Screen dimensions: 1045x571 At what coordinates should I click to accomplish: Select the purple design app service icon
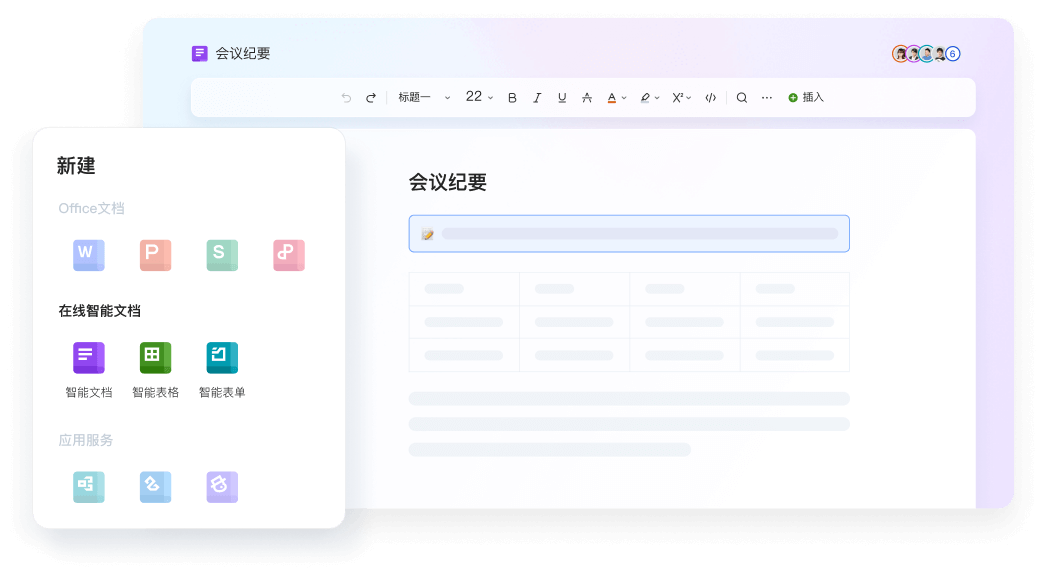point(222,486)
